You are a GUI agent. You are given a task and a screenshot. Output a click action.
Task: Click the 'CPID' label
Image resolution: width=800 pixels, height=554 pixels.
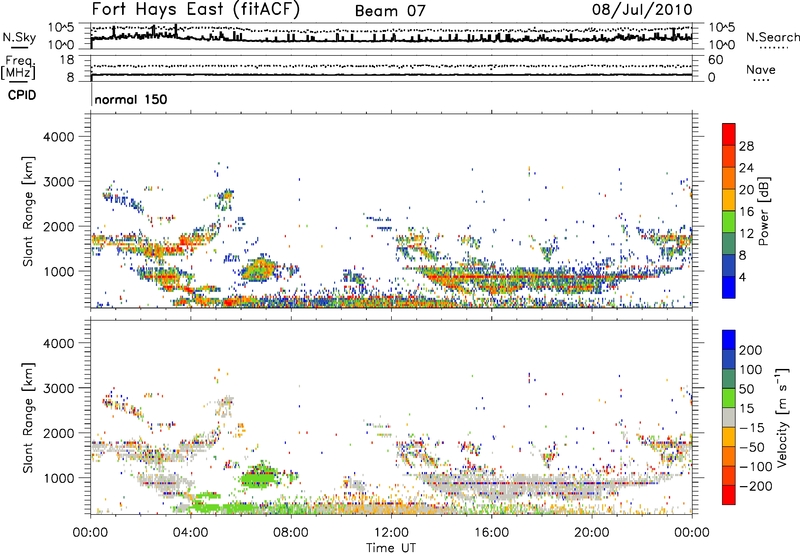[x=22, y=95]
